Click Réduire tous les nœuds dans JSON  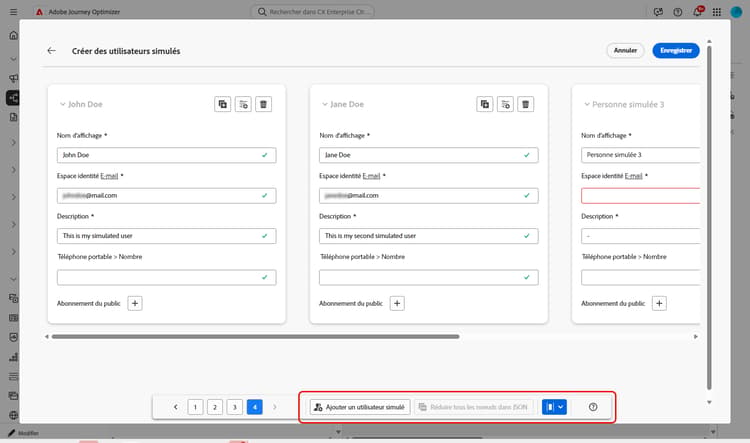point(474,407)
